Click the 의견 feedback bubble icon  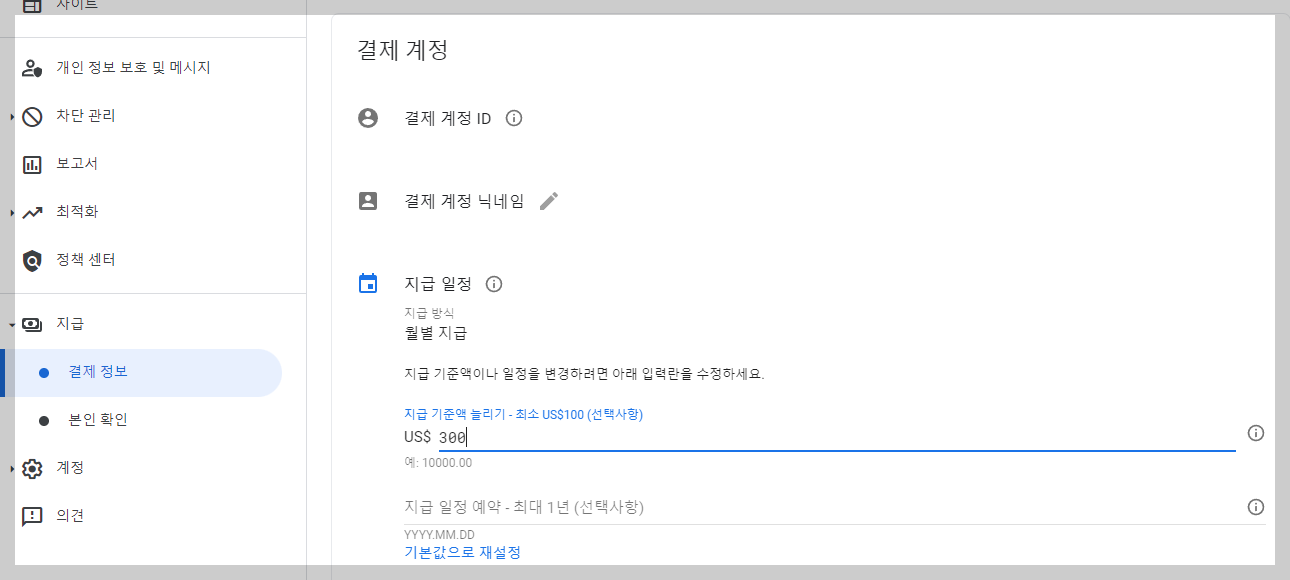pyautogui.click(x=32, y=516)
